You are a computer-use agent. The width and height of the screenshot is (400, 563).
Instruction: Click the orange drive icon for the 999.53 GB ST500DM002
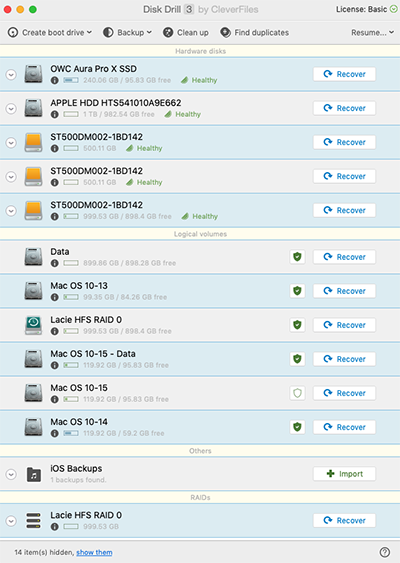pyautogui.click(x=33, y=210)
